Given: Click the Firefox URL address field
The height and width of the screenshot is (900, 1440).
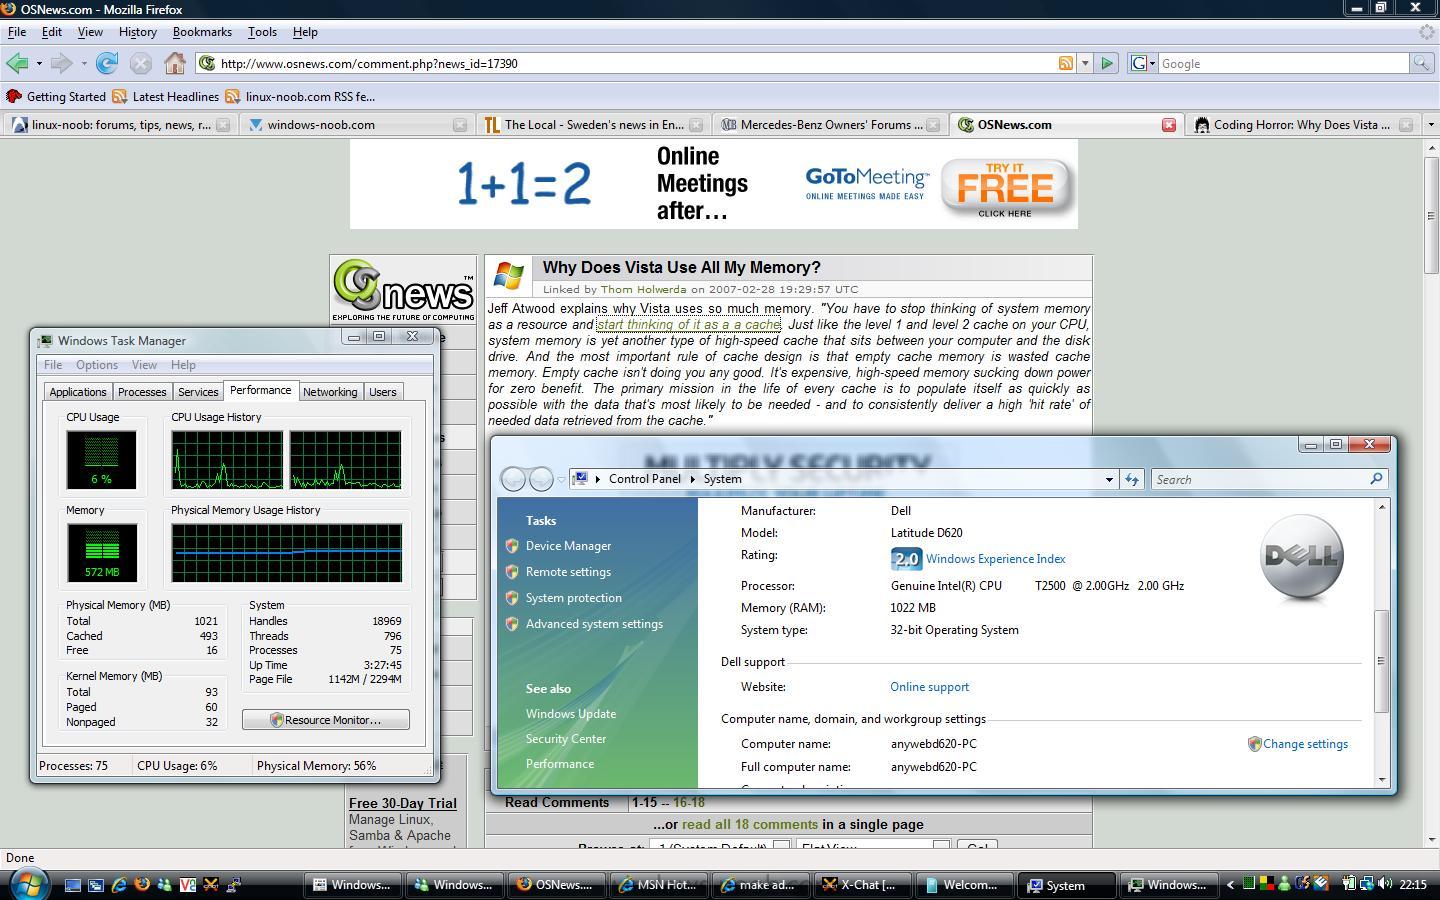Looking at the screenshot, I should (x=635, y=63).
